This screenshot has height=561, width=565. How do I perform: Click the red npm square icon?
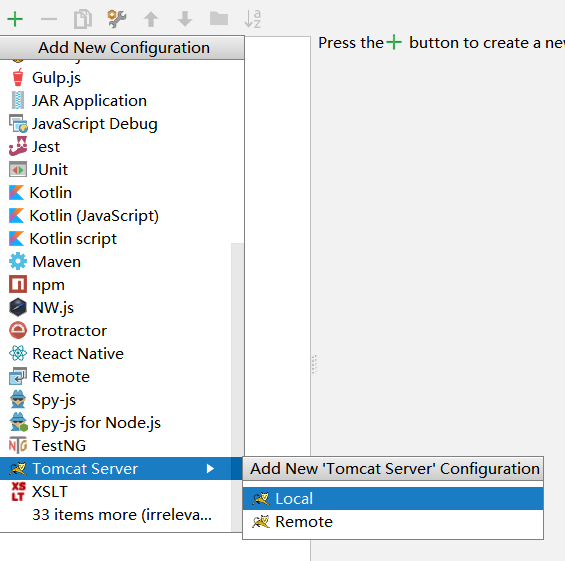(18, 284)
